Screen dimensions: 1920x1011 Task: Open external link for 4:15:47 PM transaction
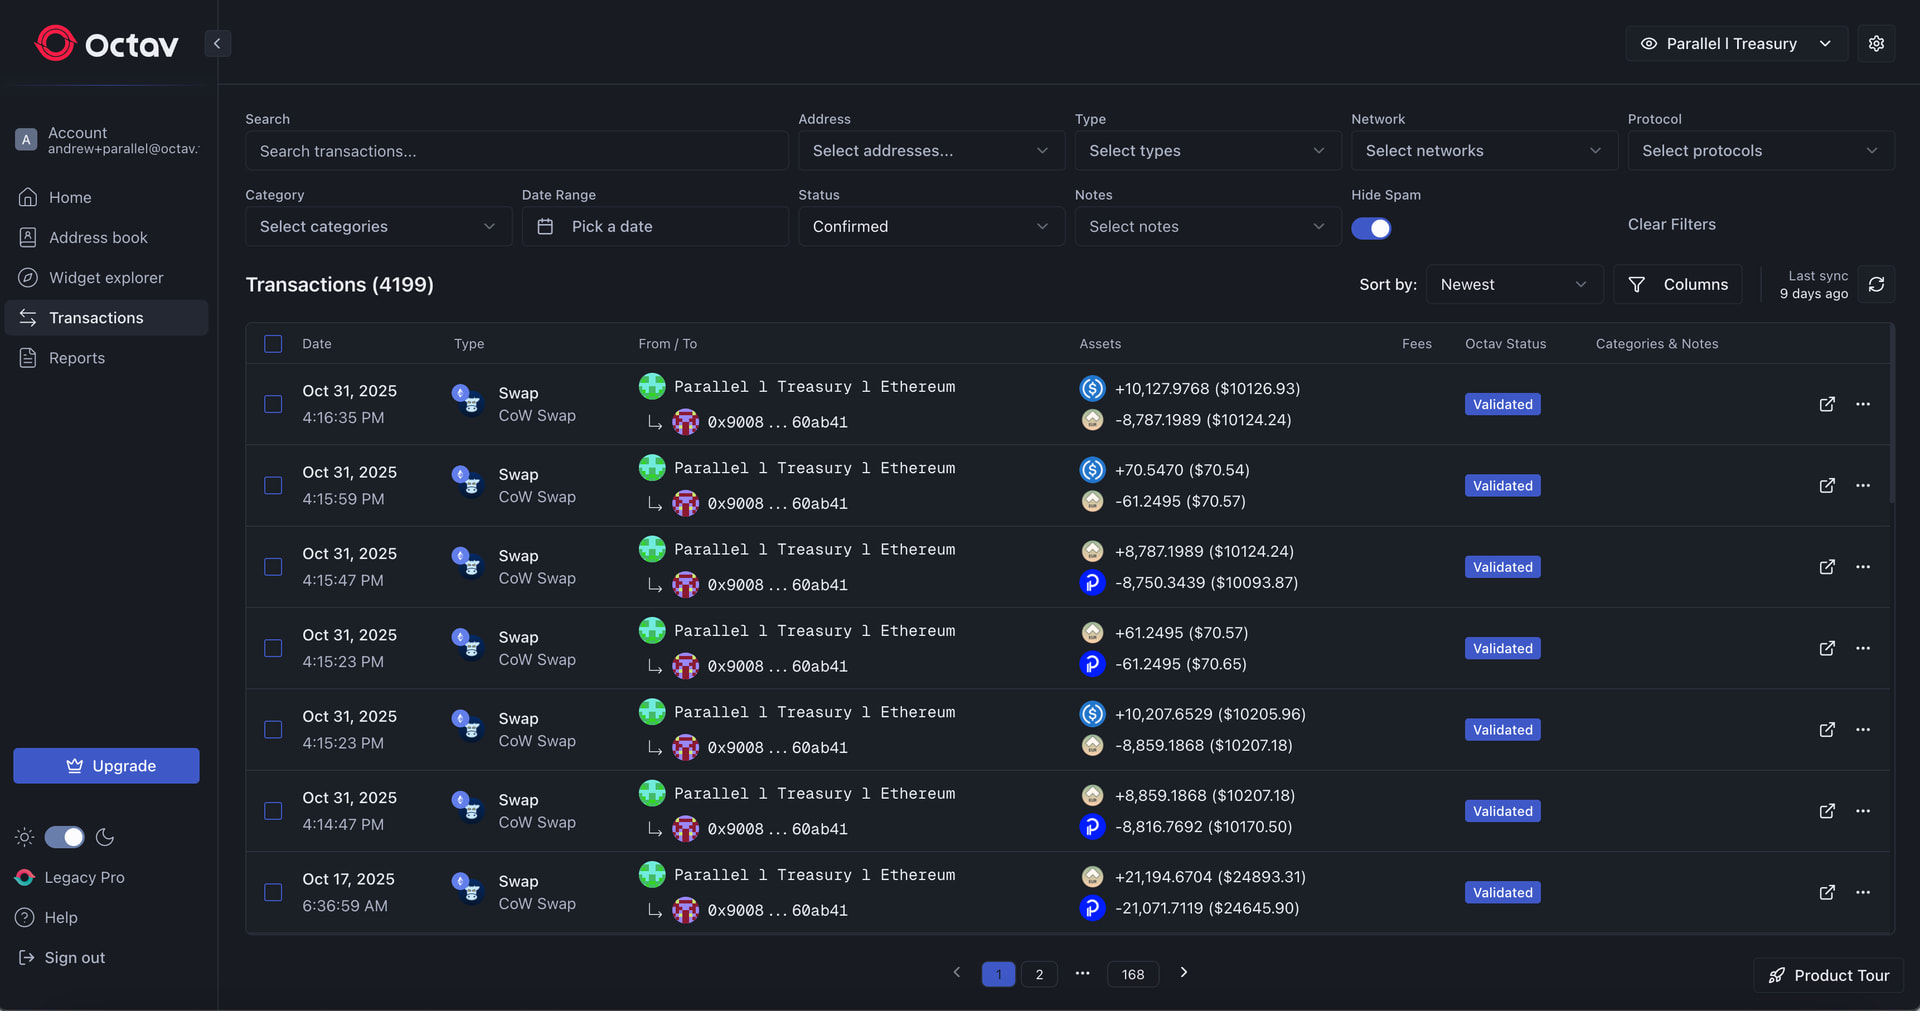pos(1827,567)
